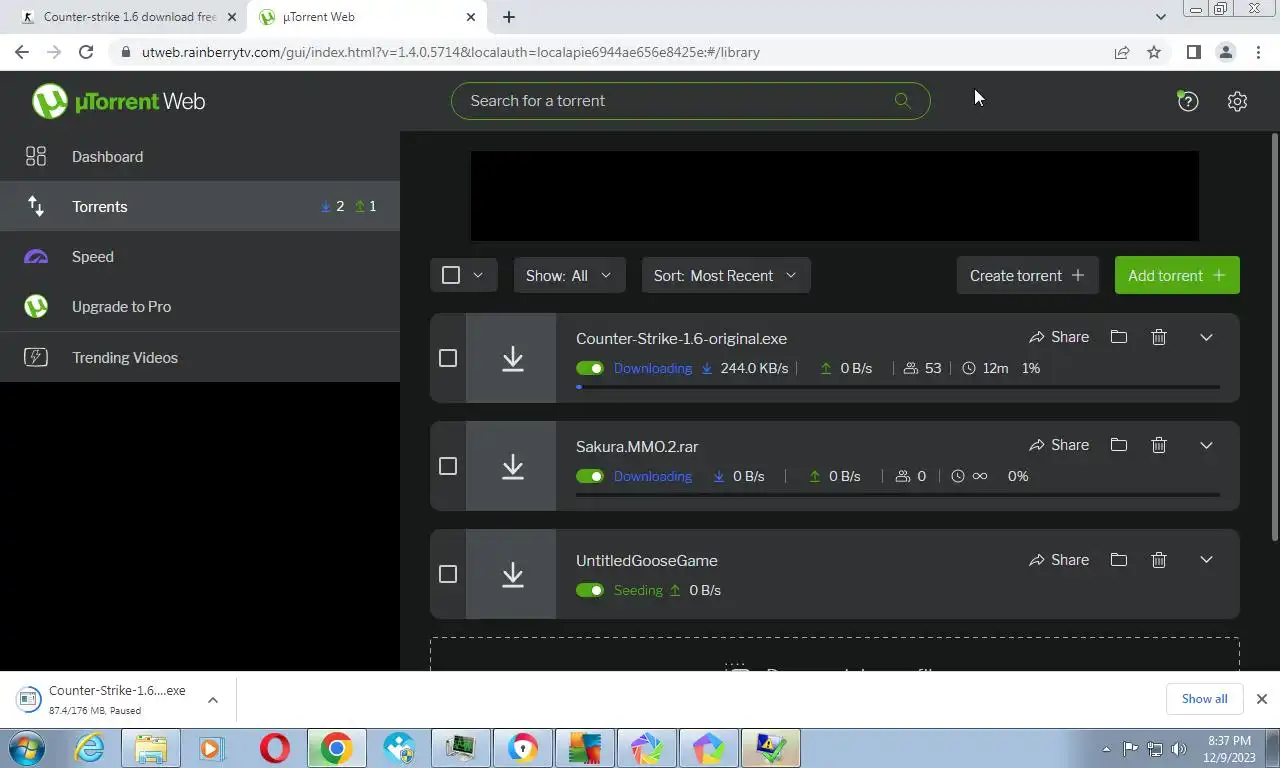Toggle off Sakura.MMO.2.rar download switch
1280x768 pixels.
tap(590, 476)
